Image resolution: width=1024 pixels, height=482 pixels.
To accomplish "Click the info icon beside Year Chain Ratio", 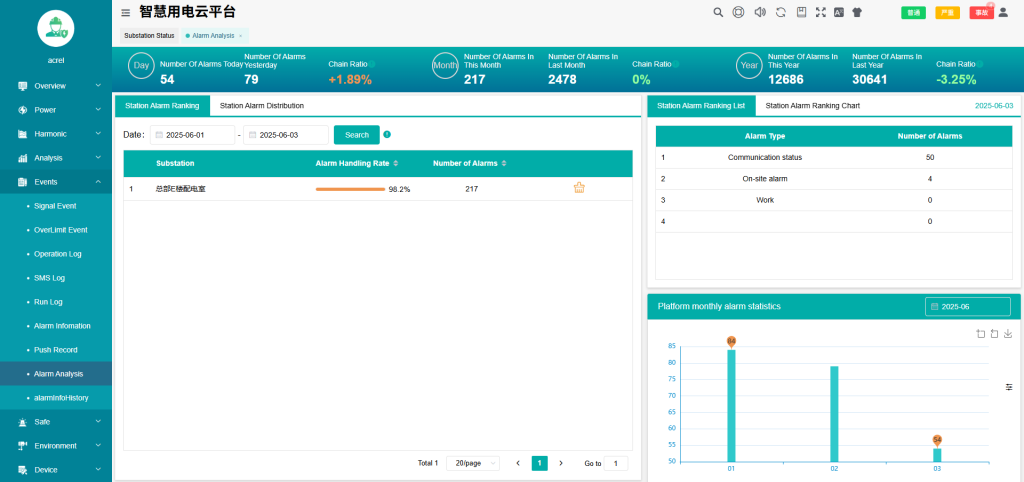I will point(980,64).
